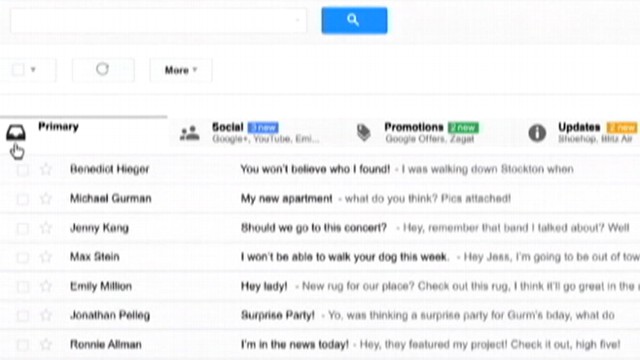Switch to the Social tab
This screenshot has width=640, height=360.
254,133
